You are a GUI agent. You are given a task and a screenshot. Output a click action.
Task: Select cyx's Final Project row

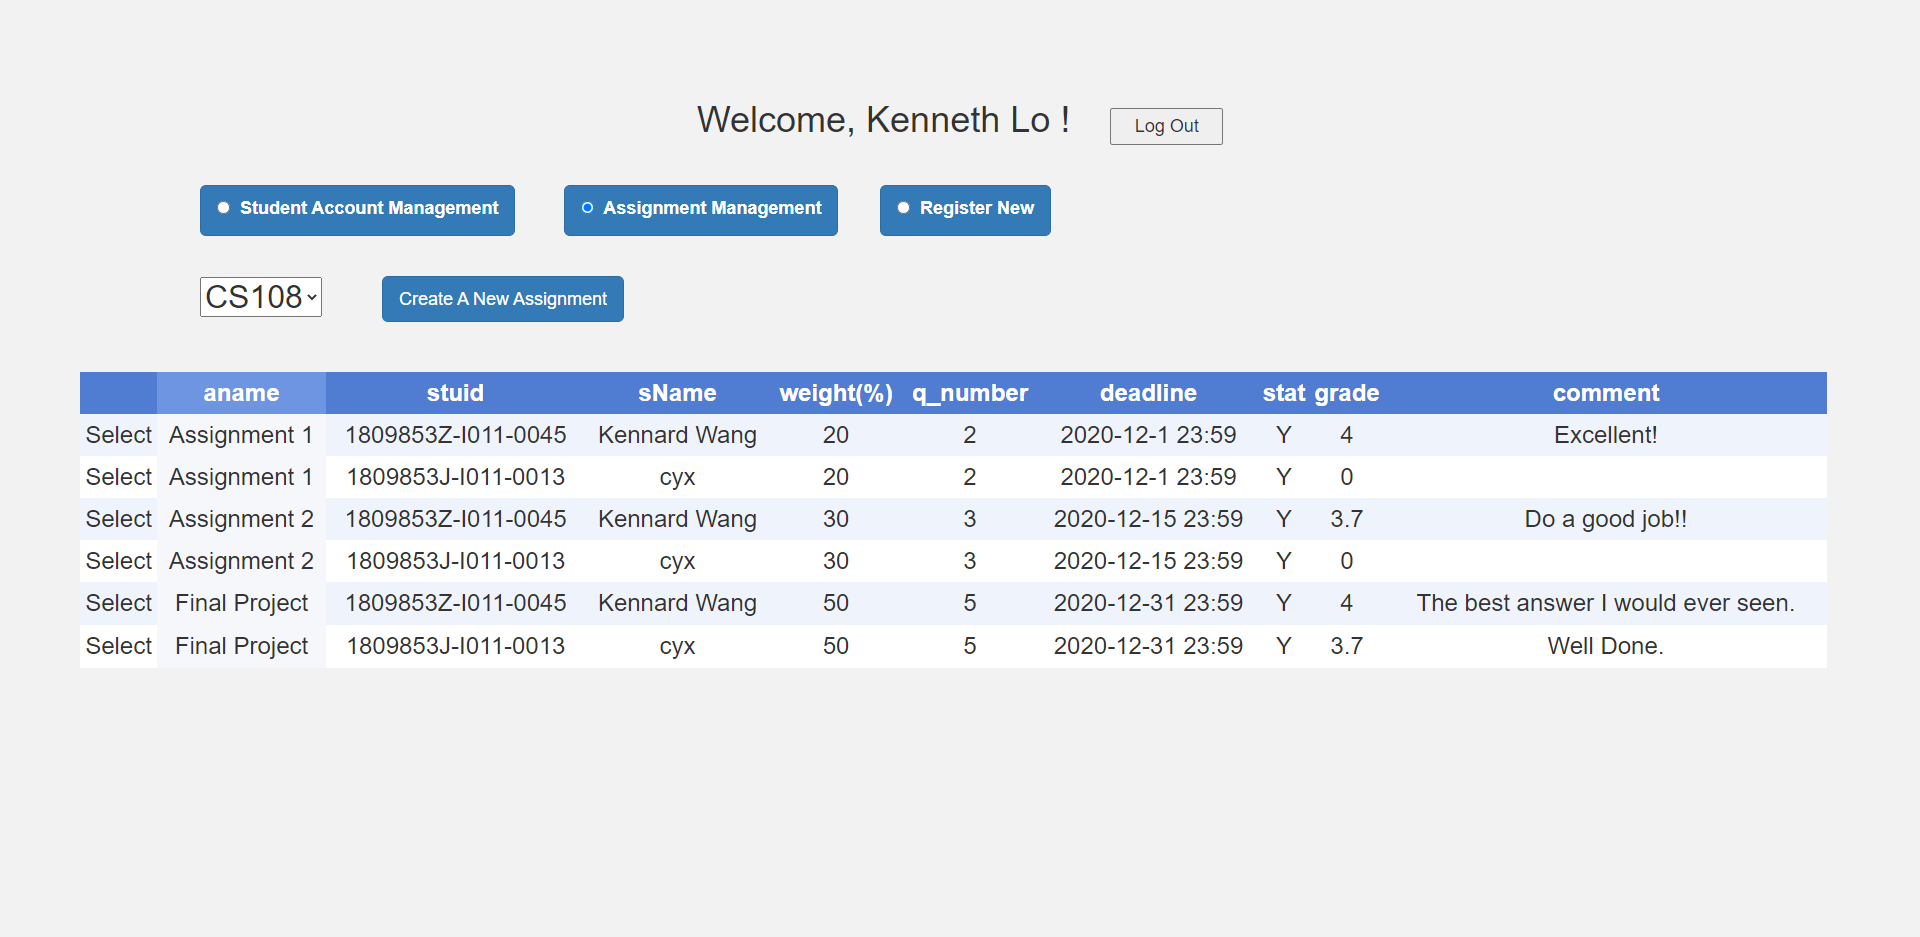[119, 646]
